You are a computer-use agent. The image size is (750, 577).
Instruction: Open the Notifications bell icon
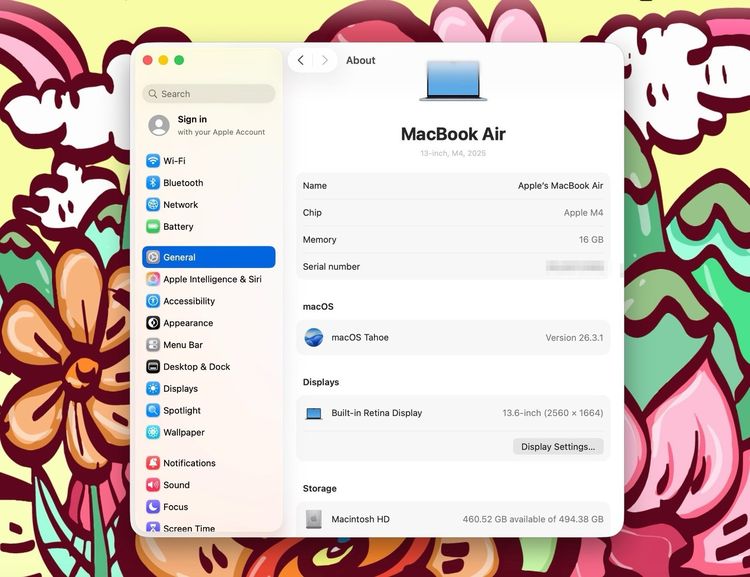coord(153,463)
